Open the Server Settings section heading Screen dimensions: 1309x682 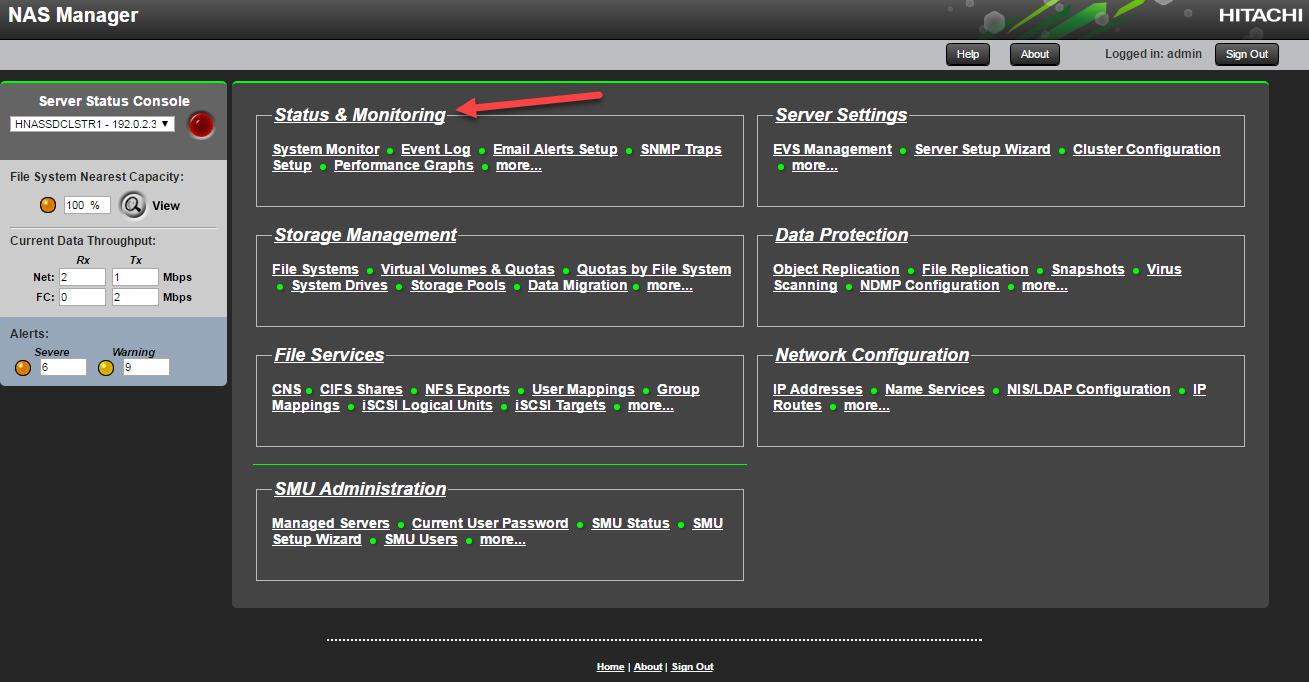click(x=841, y=115)
